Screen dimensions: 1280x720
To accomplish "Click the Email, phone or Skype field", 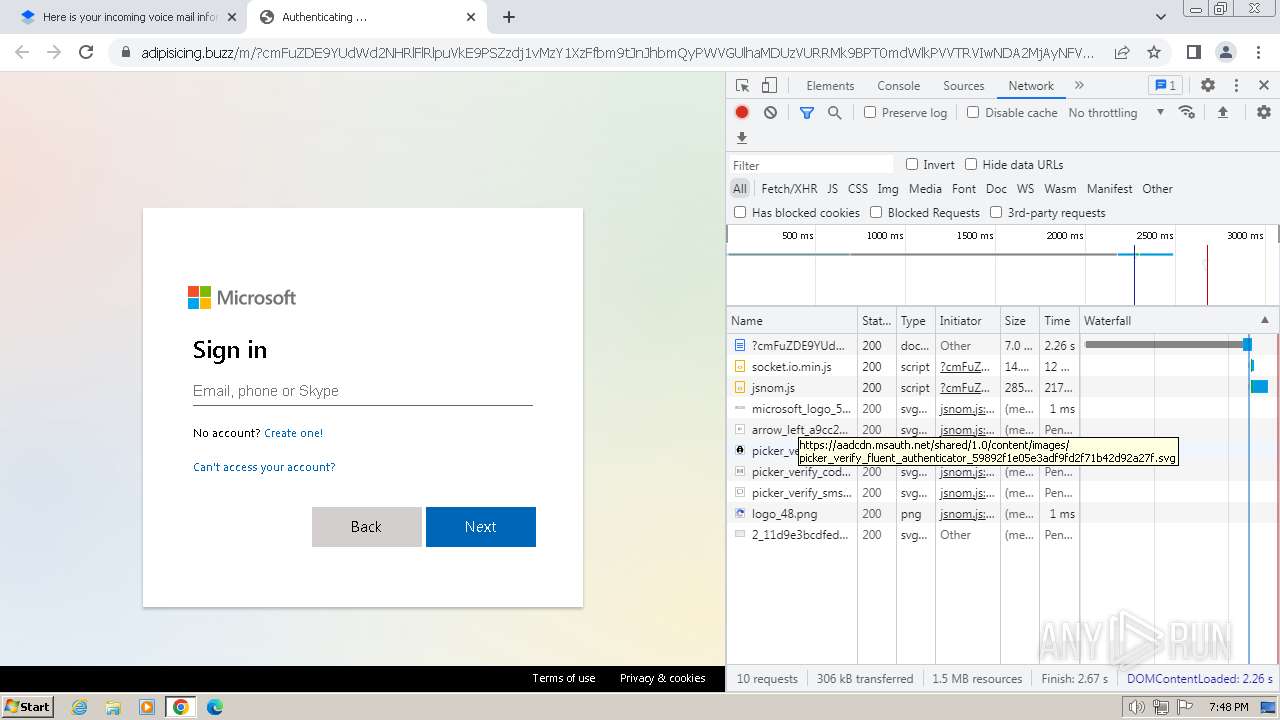I will pos(363,391).
